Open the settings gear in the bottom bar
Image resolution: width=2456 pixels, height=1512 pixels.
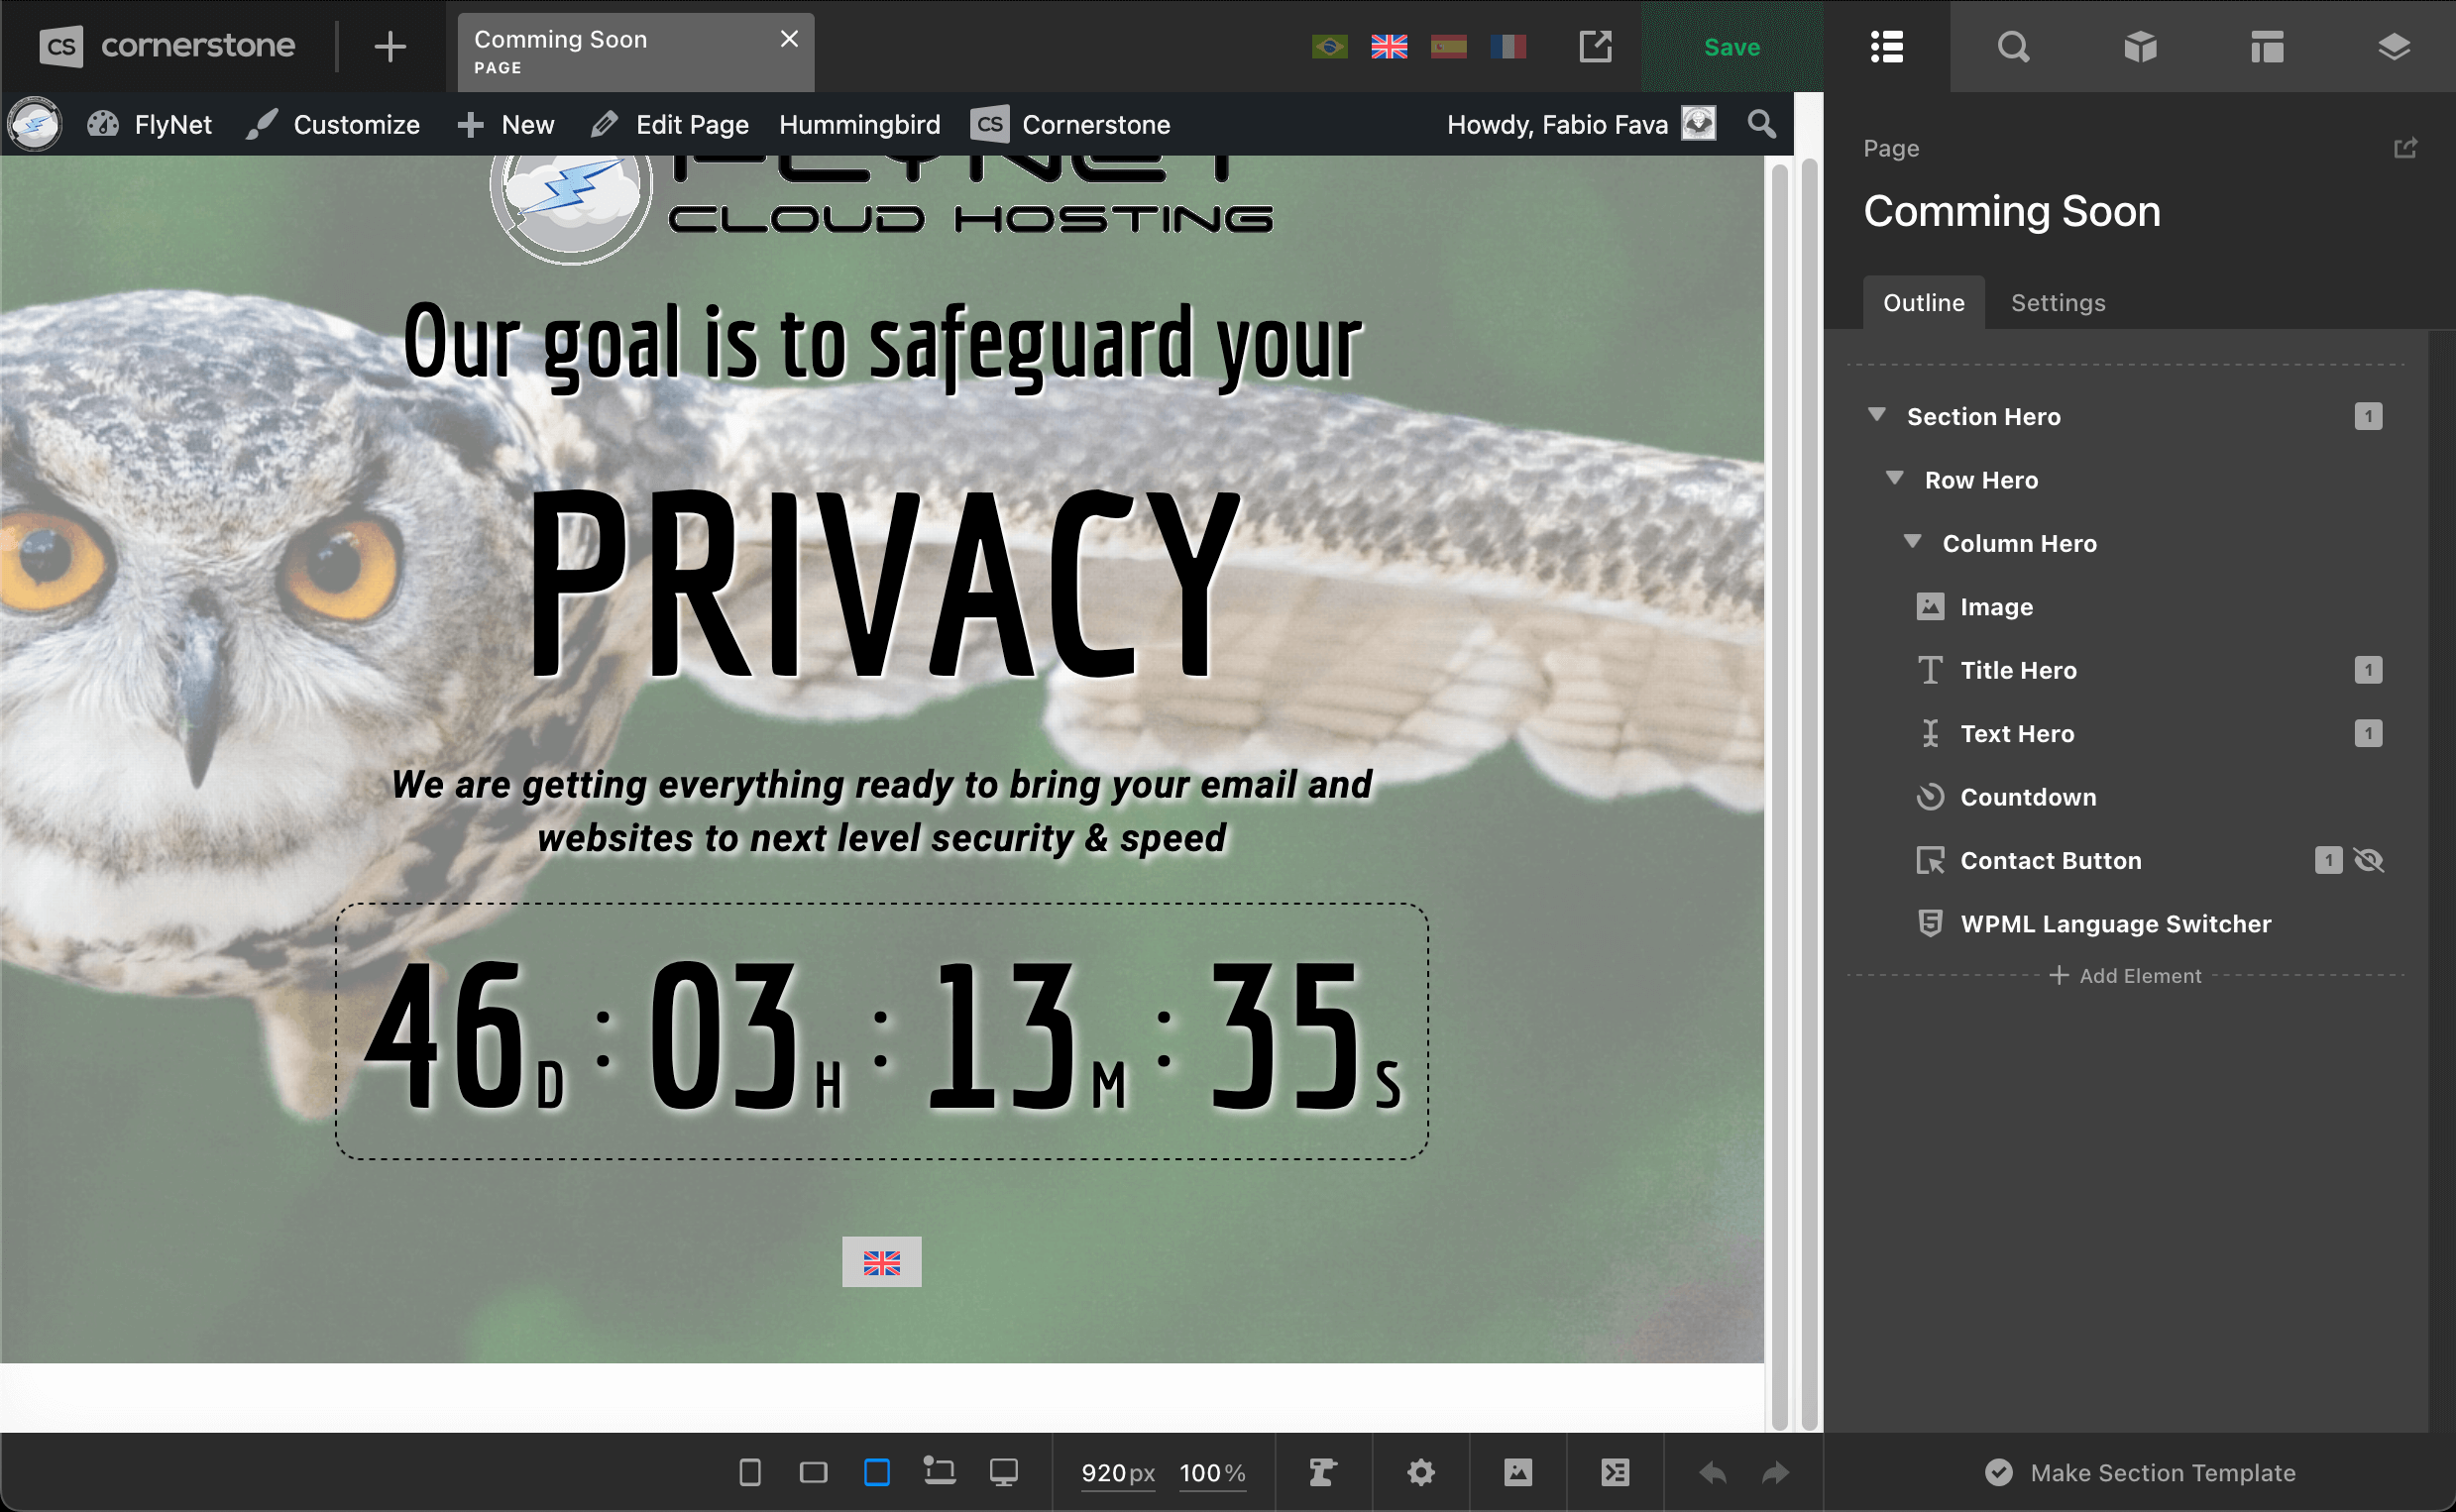tap(1420, 1472)
